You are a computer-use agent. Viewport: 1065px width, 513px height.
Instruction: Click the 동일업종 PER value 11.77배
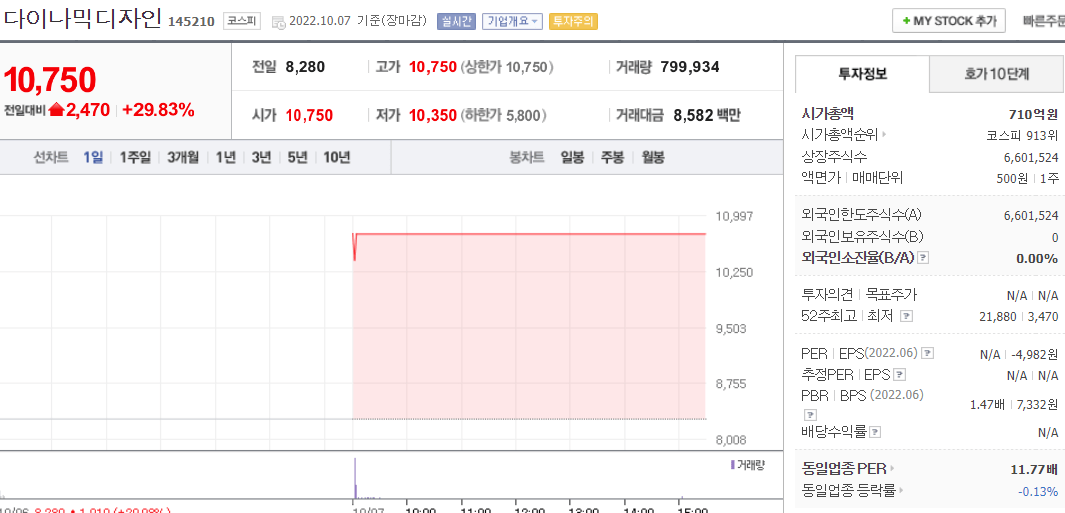pos(1034,469)
